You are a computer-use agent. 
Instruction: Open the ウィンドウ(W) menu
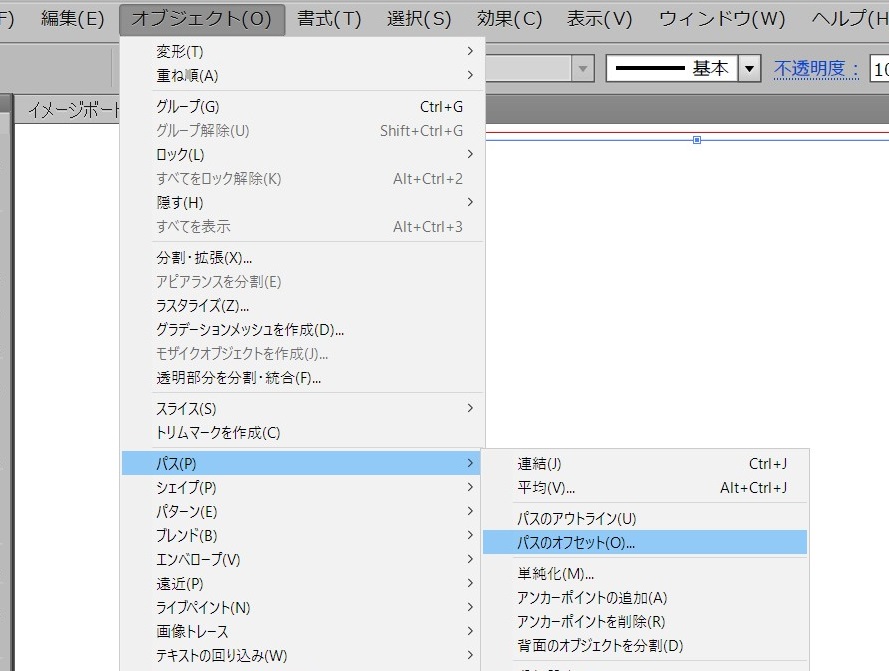tap(722, 19)
